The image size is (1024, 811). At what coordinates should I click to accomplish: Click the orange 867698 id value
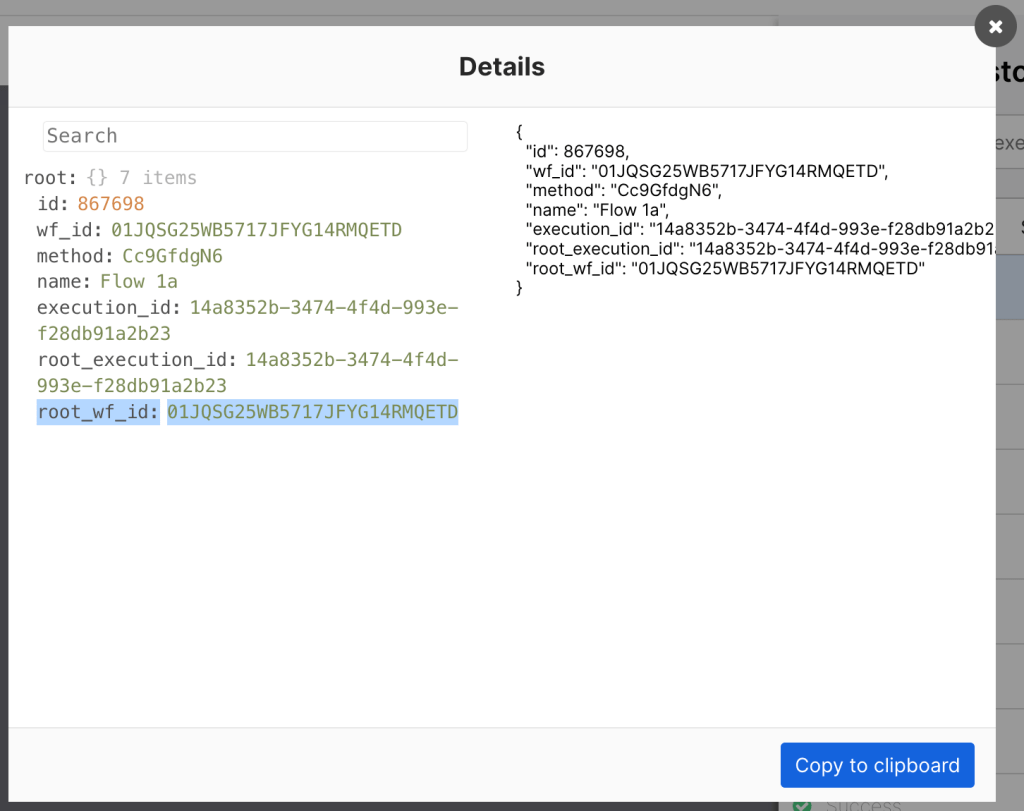tap(111, 204)
